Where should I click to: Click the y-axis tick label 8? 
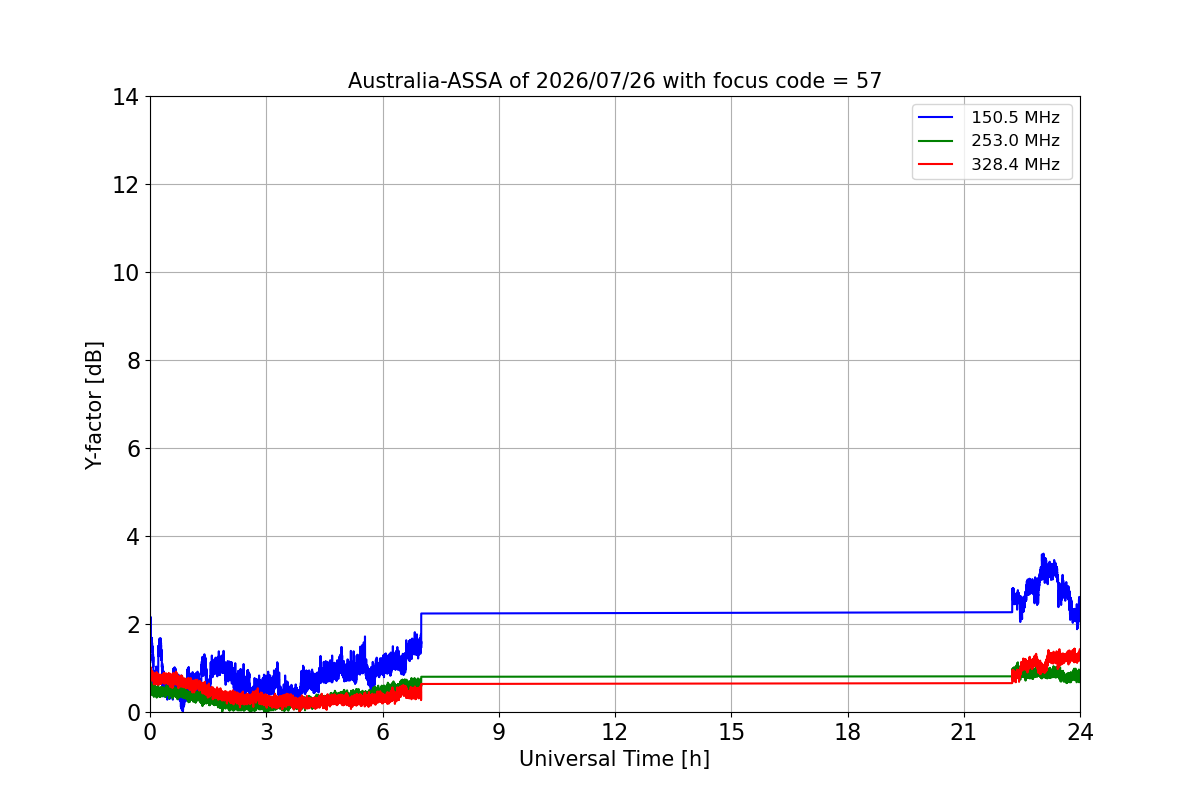[x=132, y=361]
